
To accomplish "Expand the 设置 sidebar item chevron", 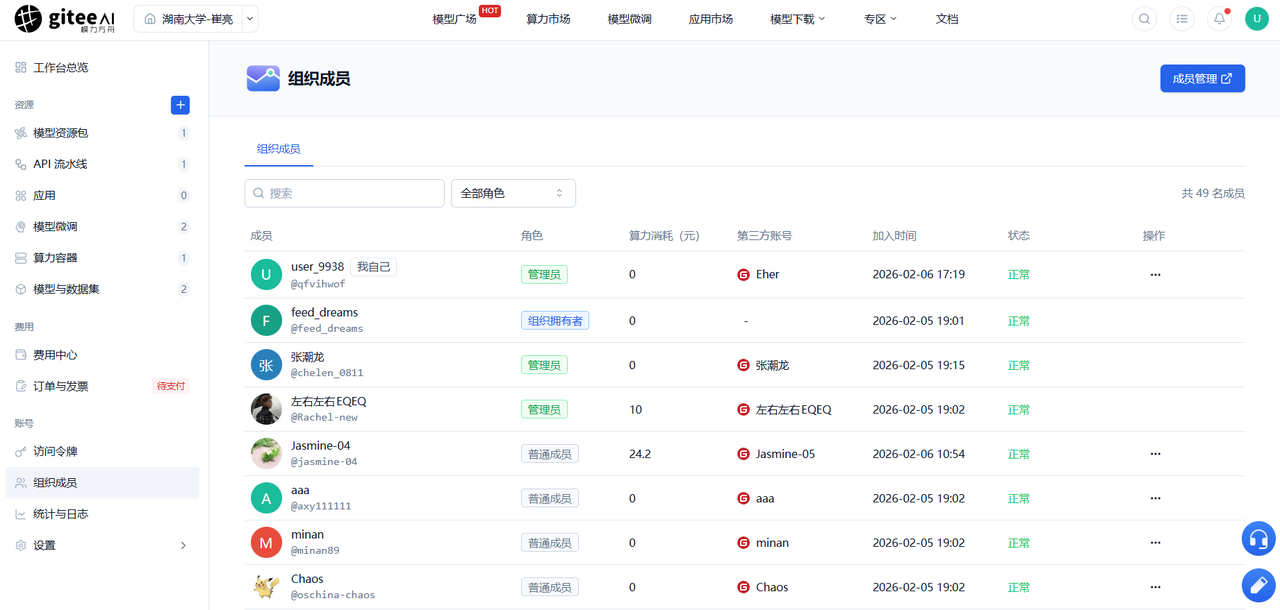I will [x=183, y=545].
